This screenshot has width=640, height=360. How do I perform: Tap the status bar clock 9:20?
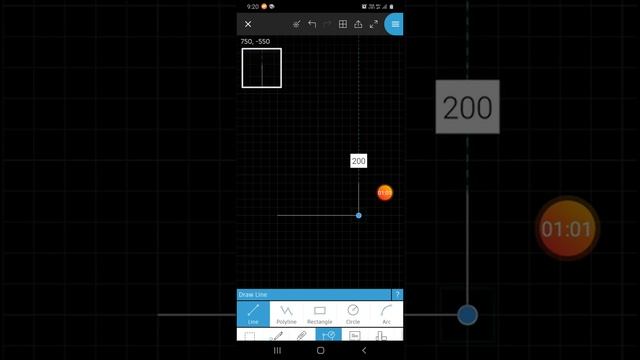[253, 7]
